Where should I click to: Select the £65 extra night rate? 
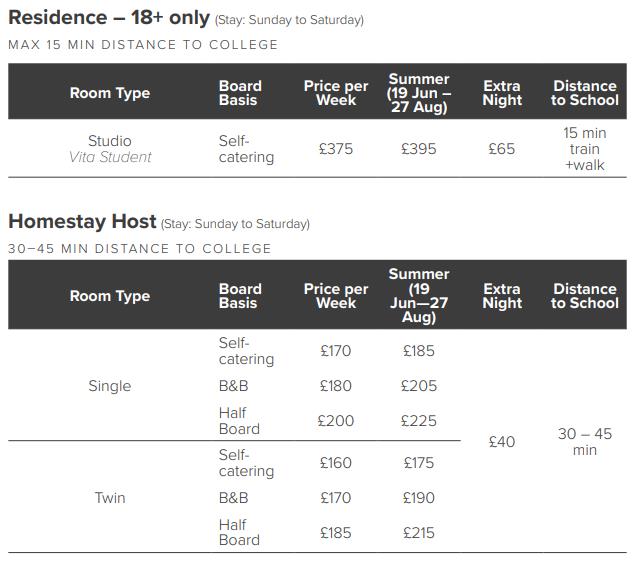pos(502,149)
